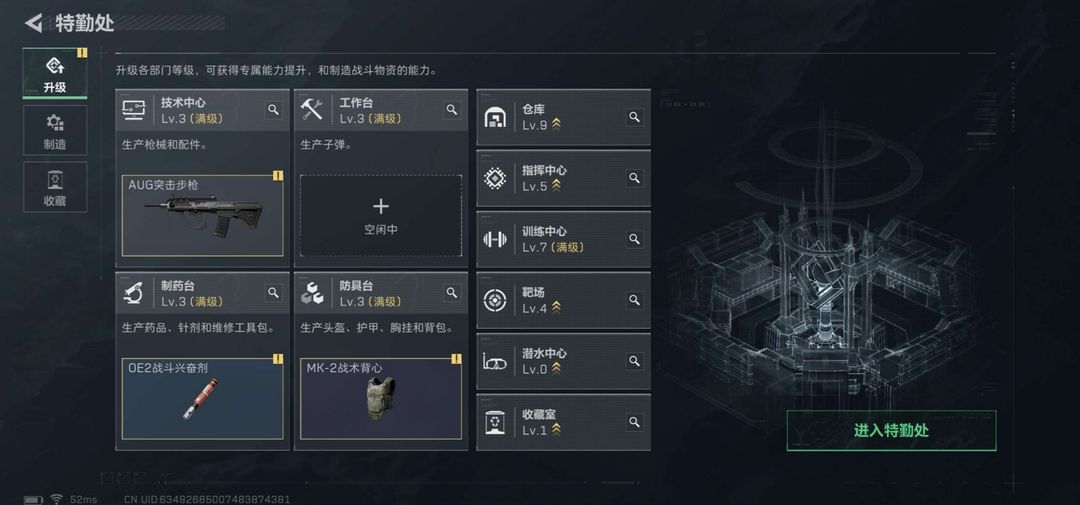
Task: Add production in the empty 空闲中 slot
Action: coord(381,216)
